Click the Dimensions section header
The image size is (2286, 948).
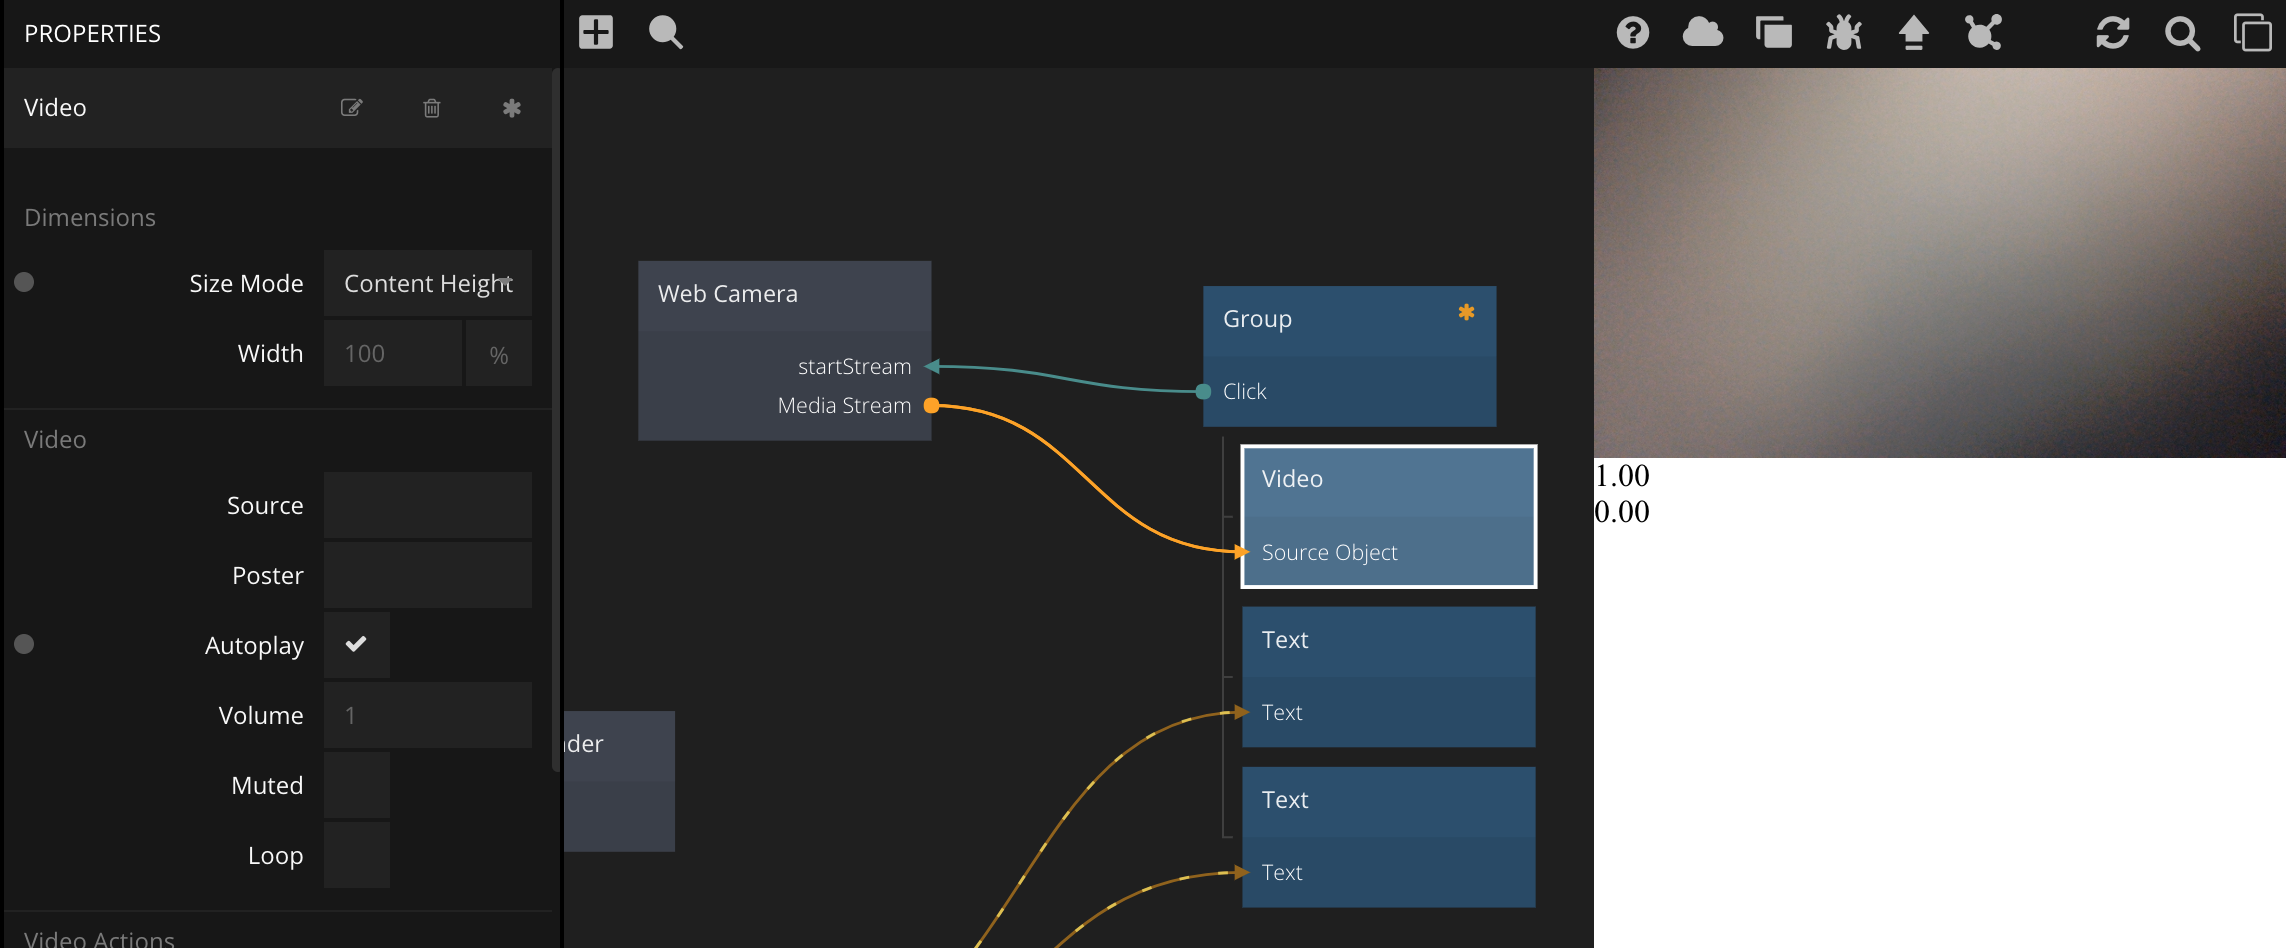[x=90, y=217]
